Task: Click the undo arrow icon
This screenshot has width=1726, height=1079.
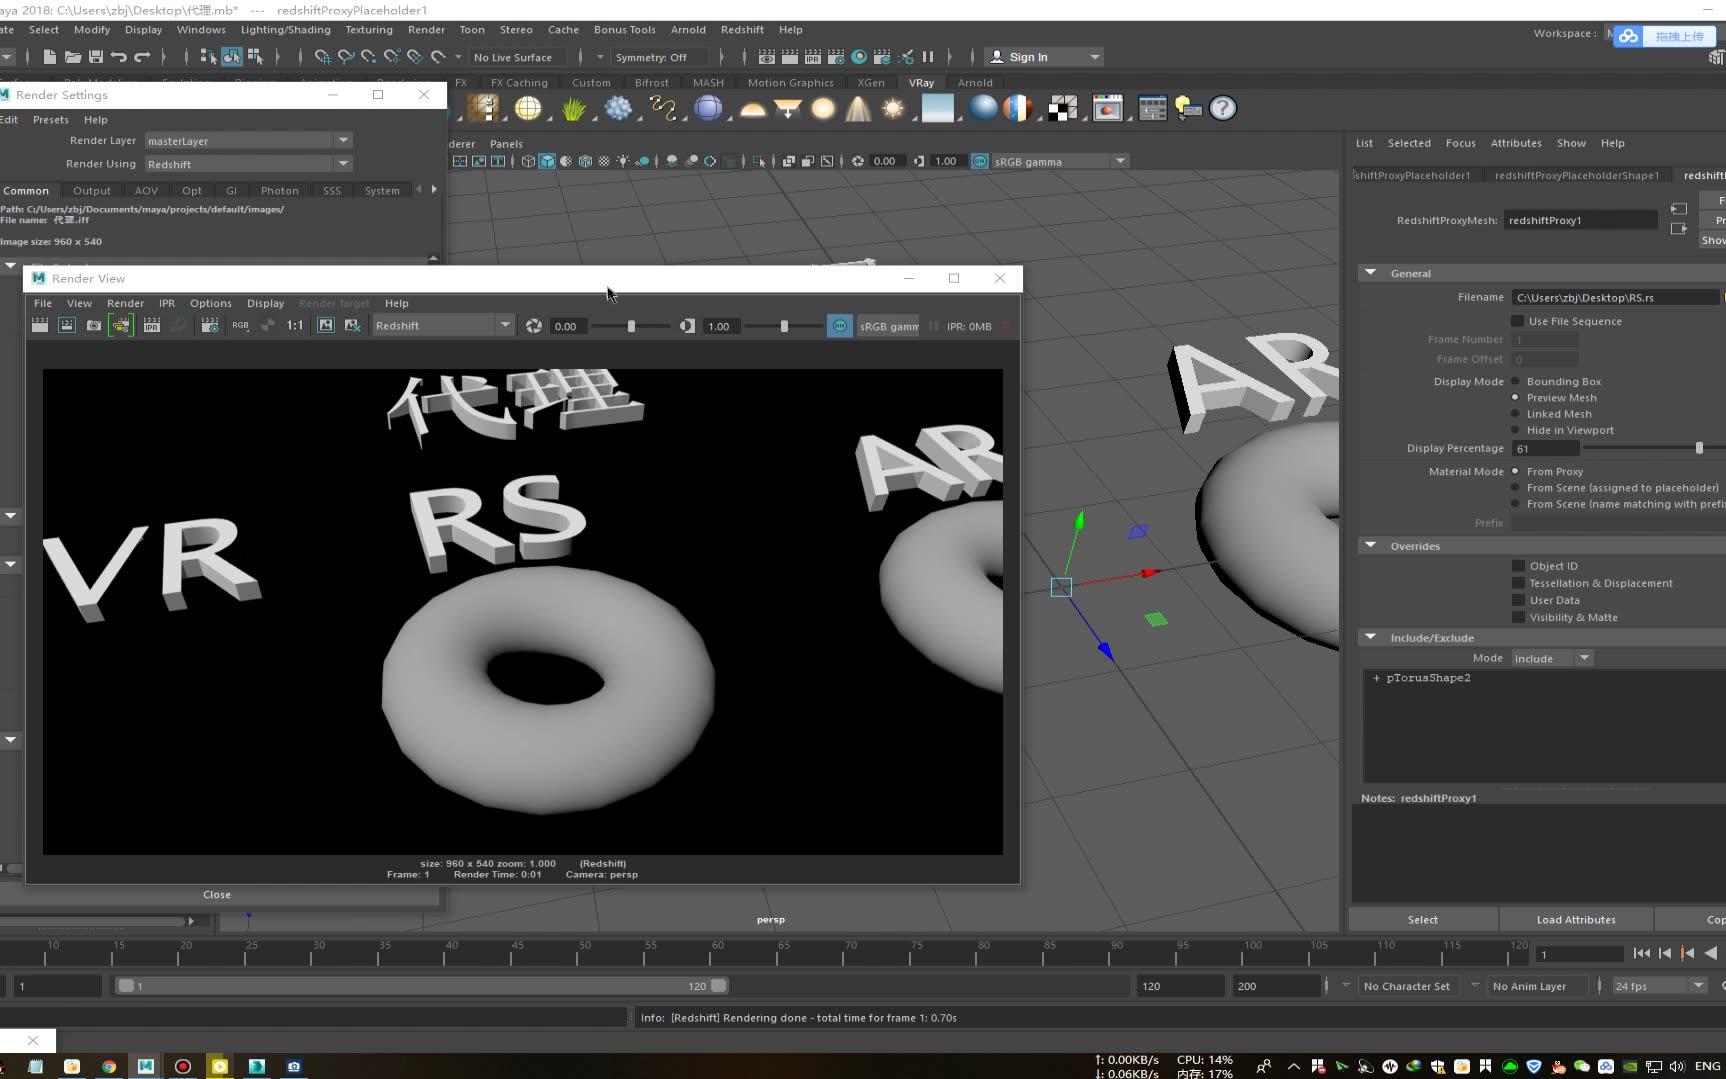Action: point(119,57)
